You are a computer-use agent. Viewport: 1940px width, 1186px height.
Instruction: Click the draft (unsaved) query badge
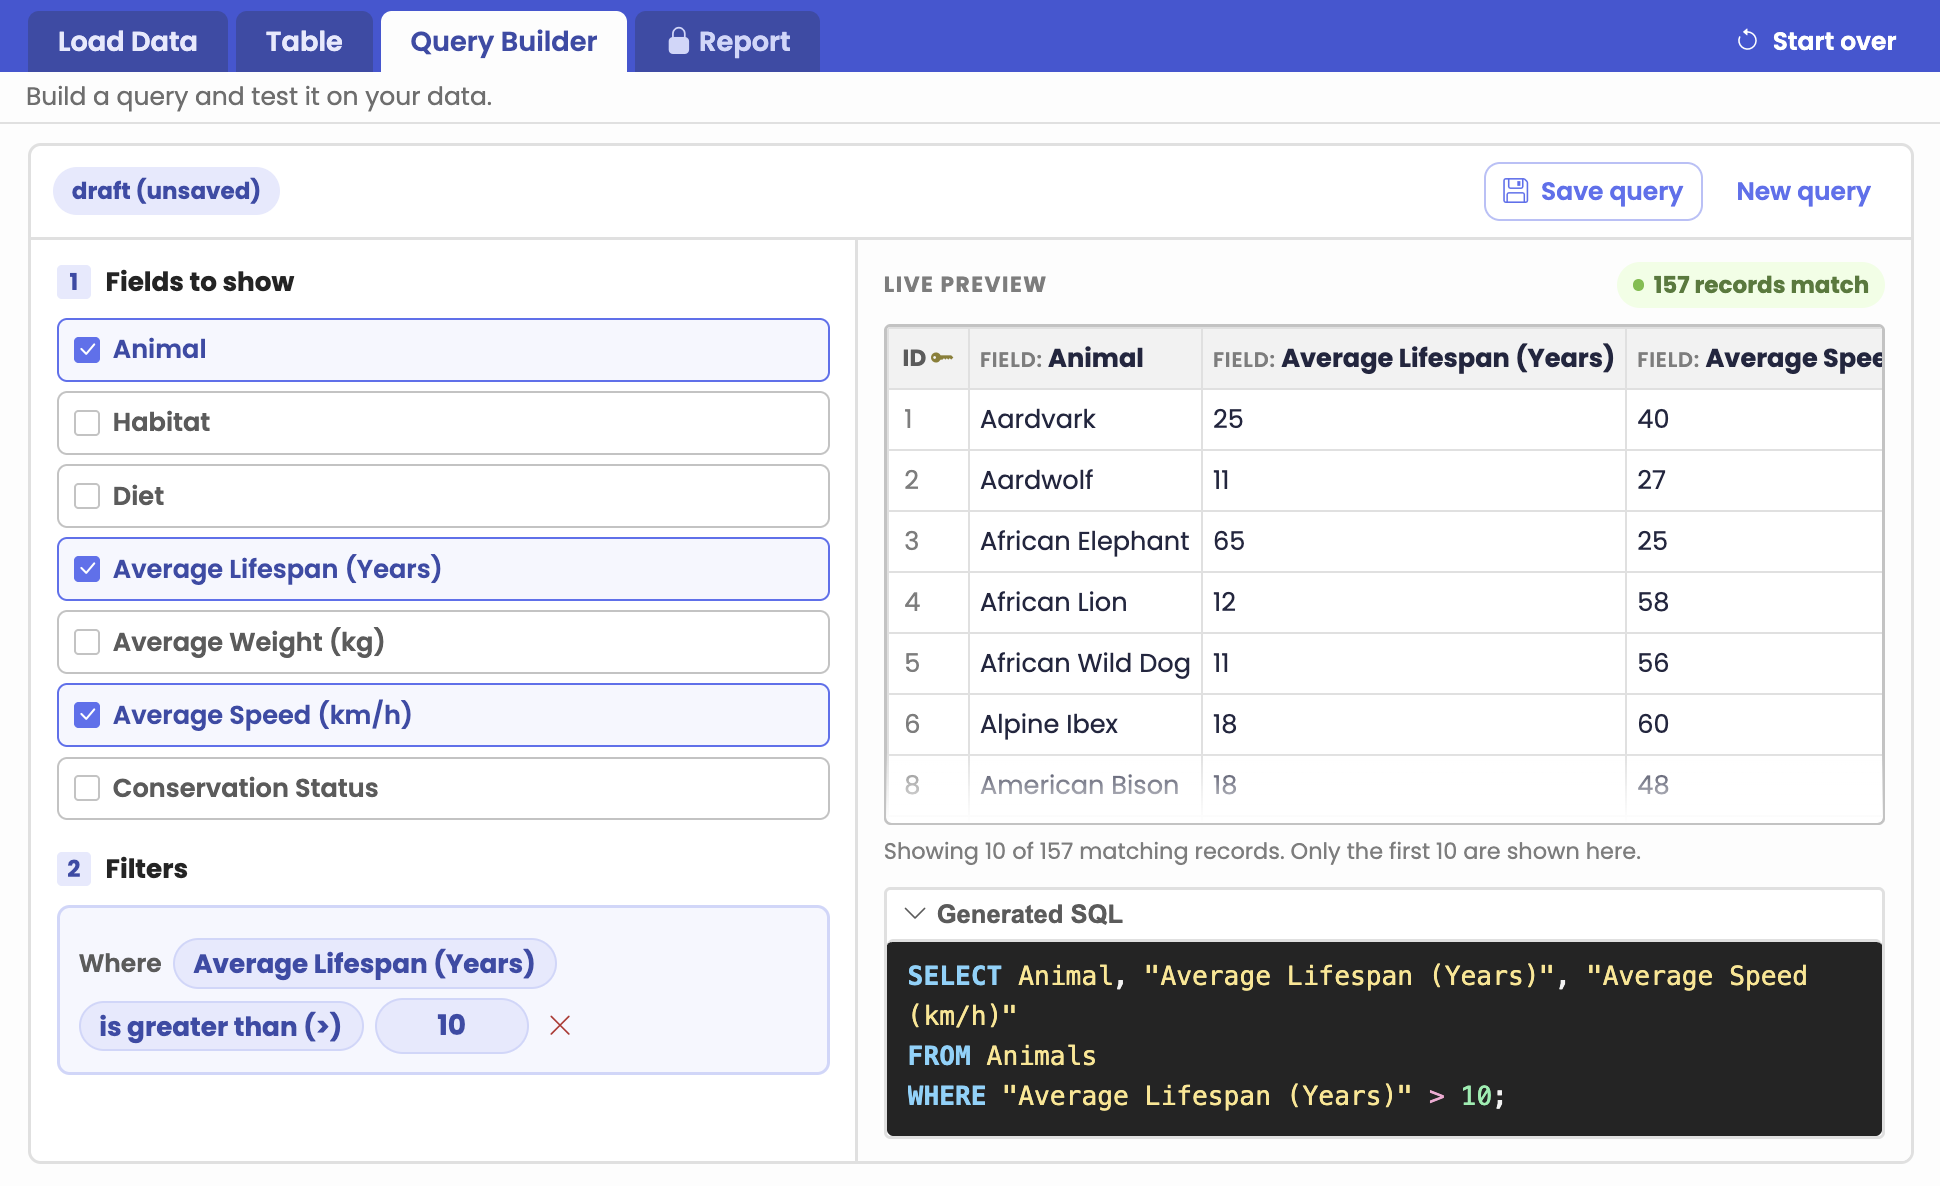pyautogui.click(x=166, y=191)
